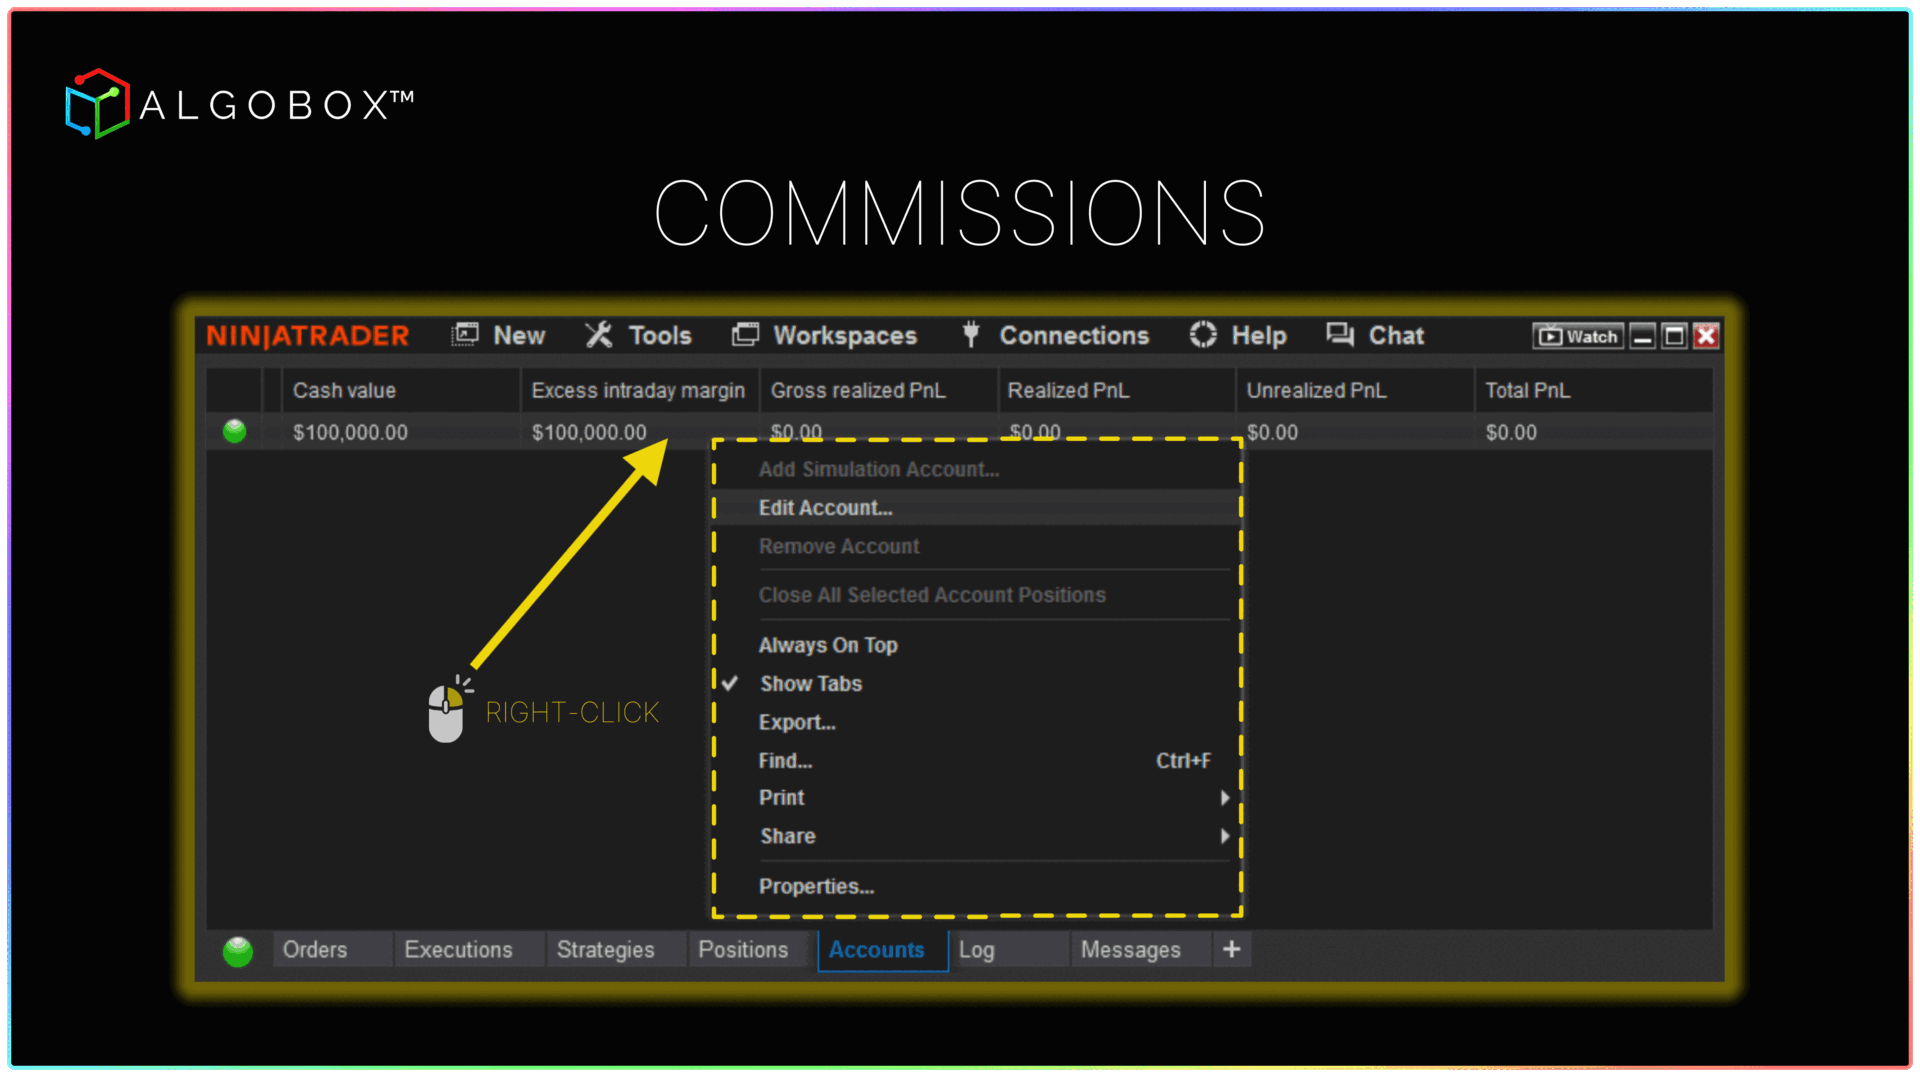Viewport: 1920px width, 1077px height.
Task: Click the Cash value column header
Action: pos(345,391)
